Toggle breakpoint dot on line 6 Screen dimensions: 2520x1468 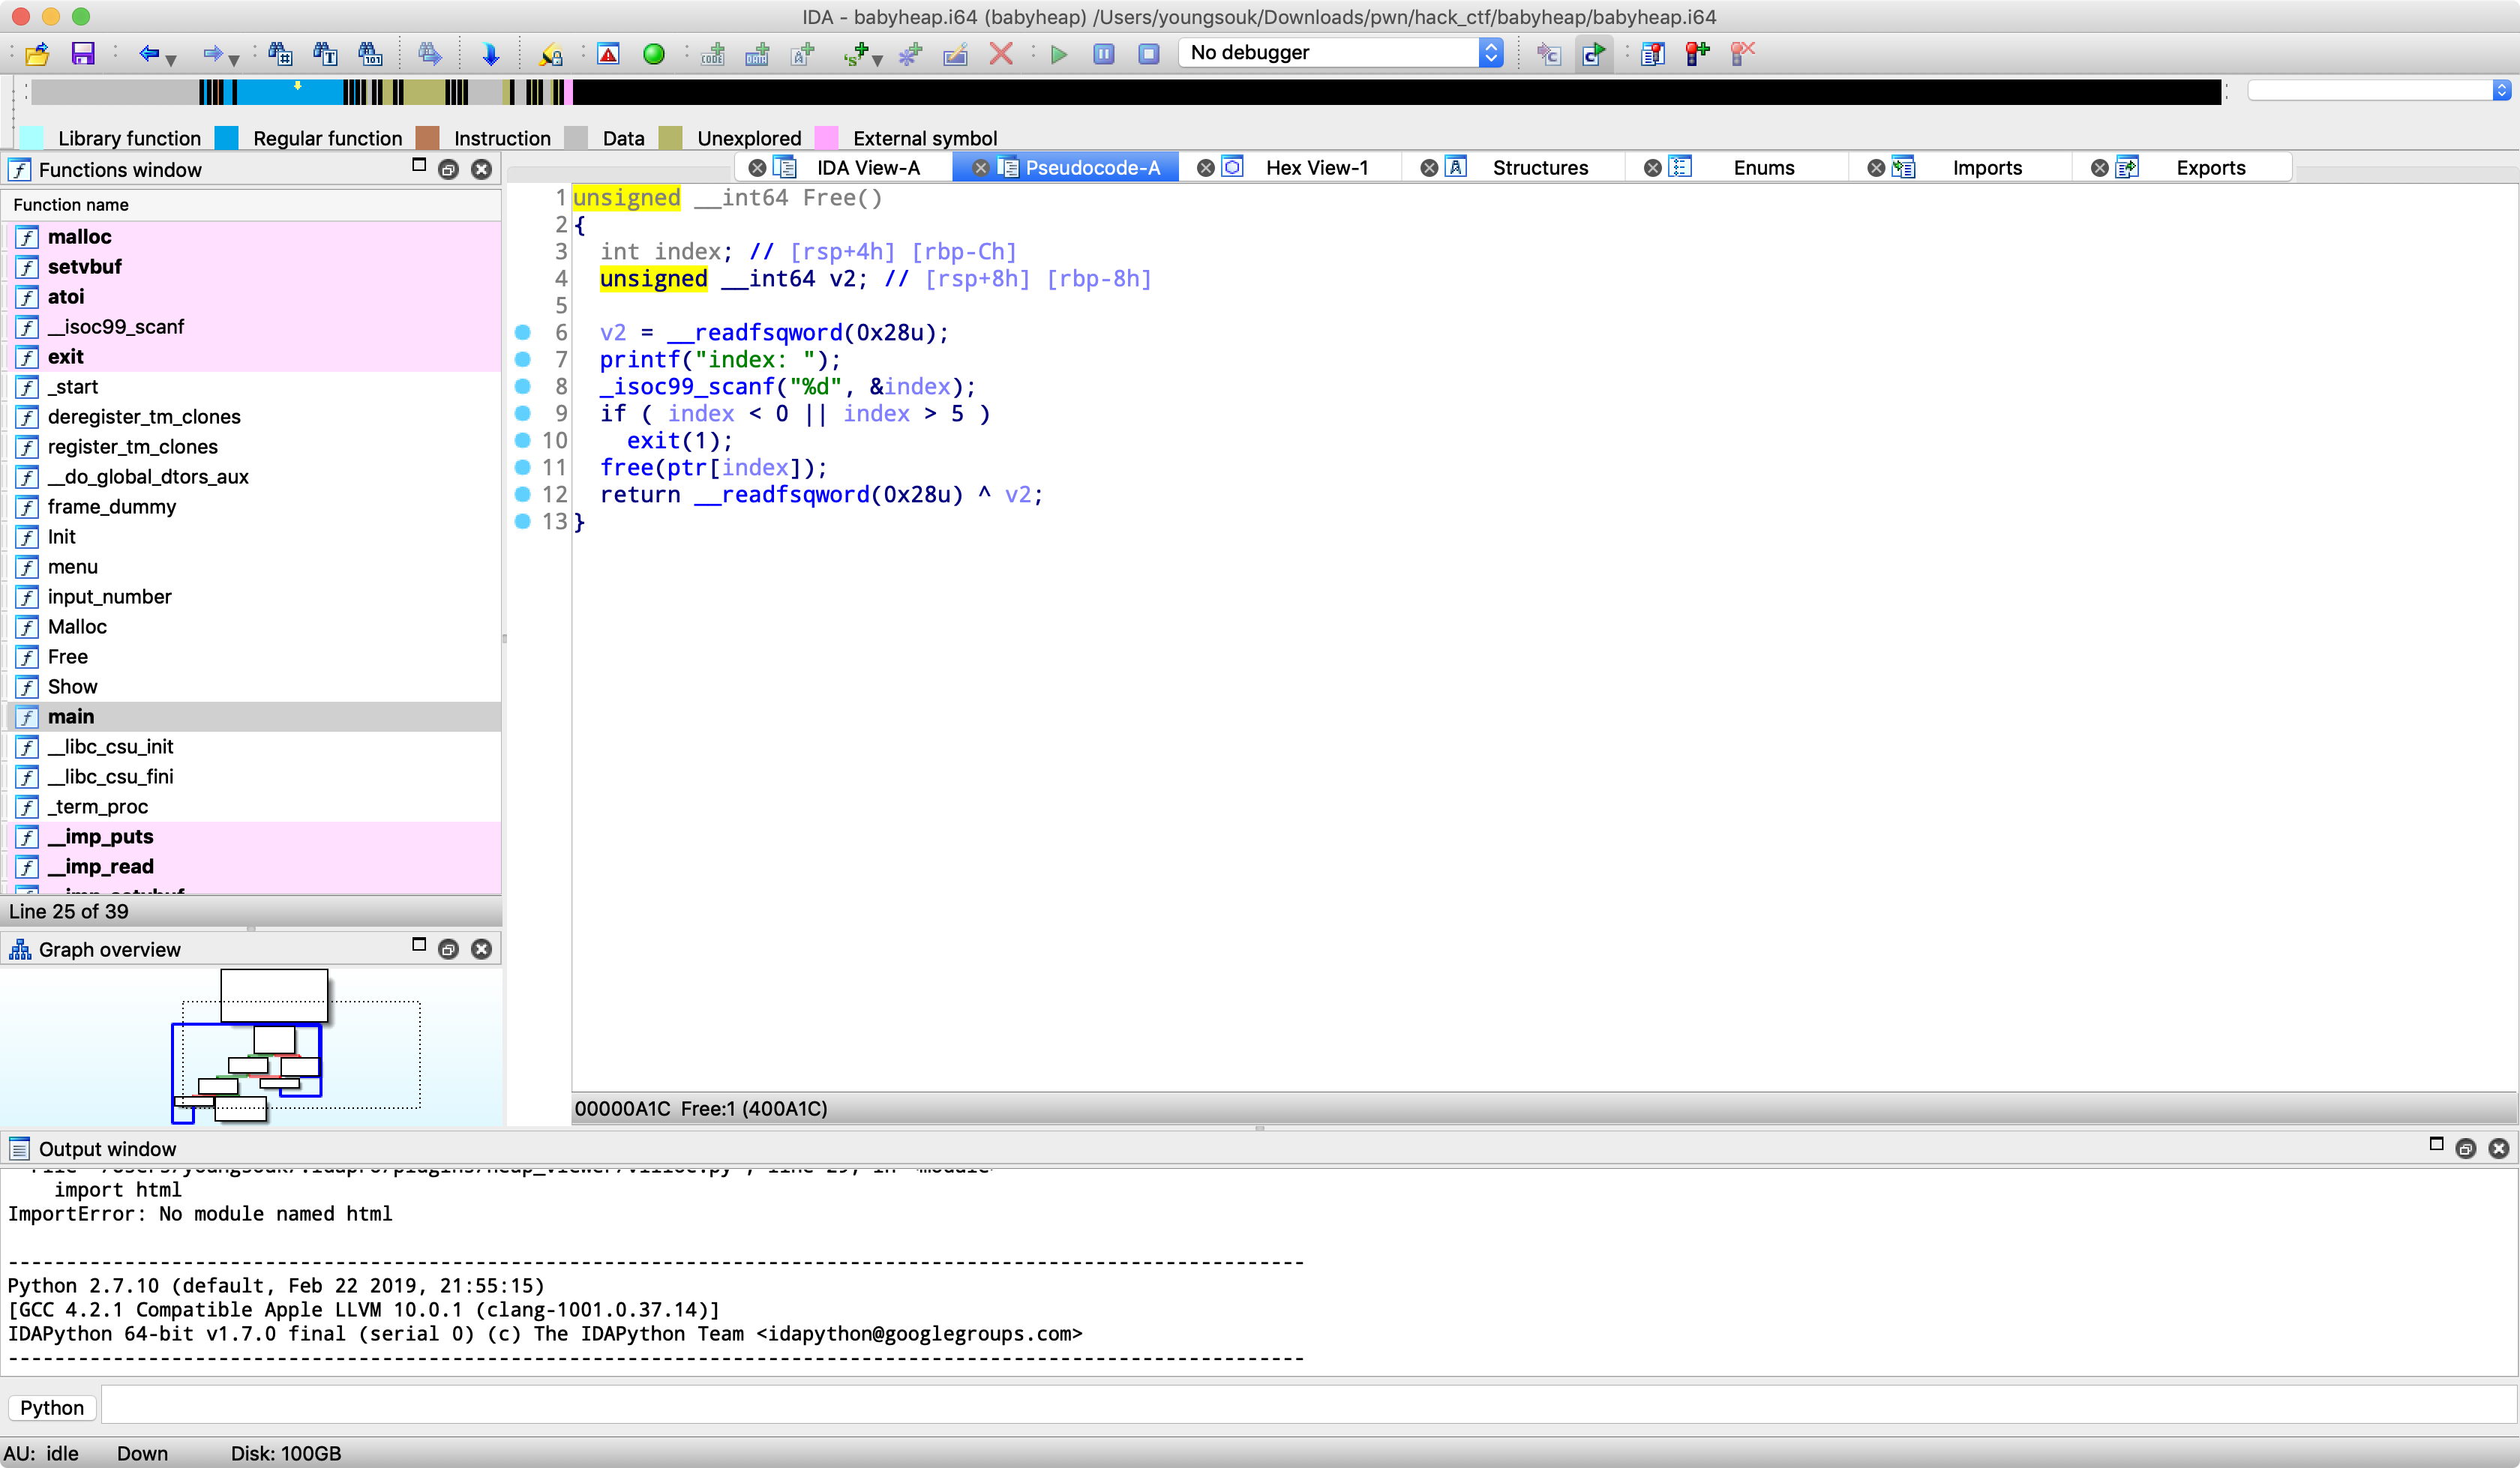522,332
